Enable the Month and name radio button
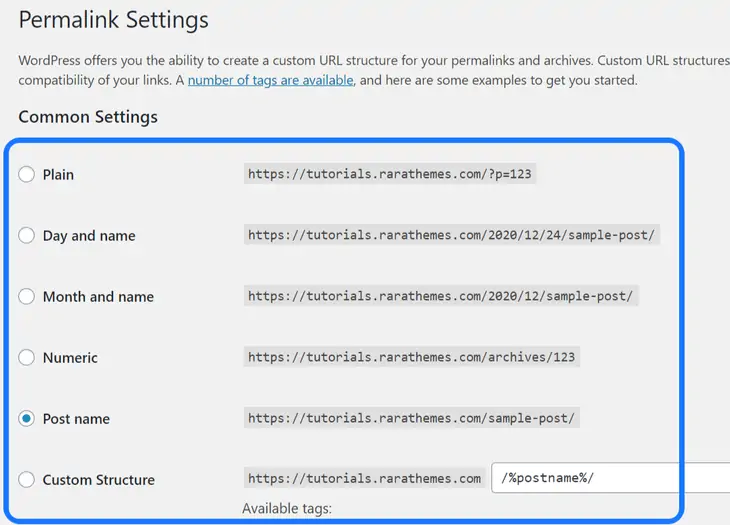The width and height of the screenshot is (730, 525). (26, 297)
